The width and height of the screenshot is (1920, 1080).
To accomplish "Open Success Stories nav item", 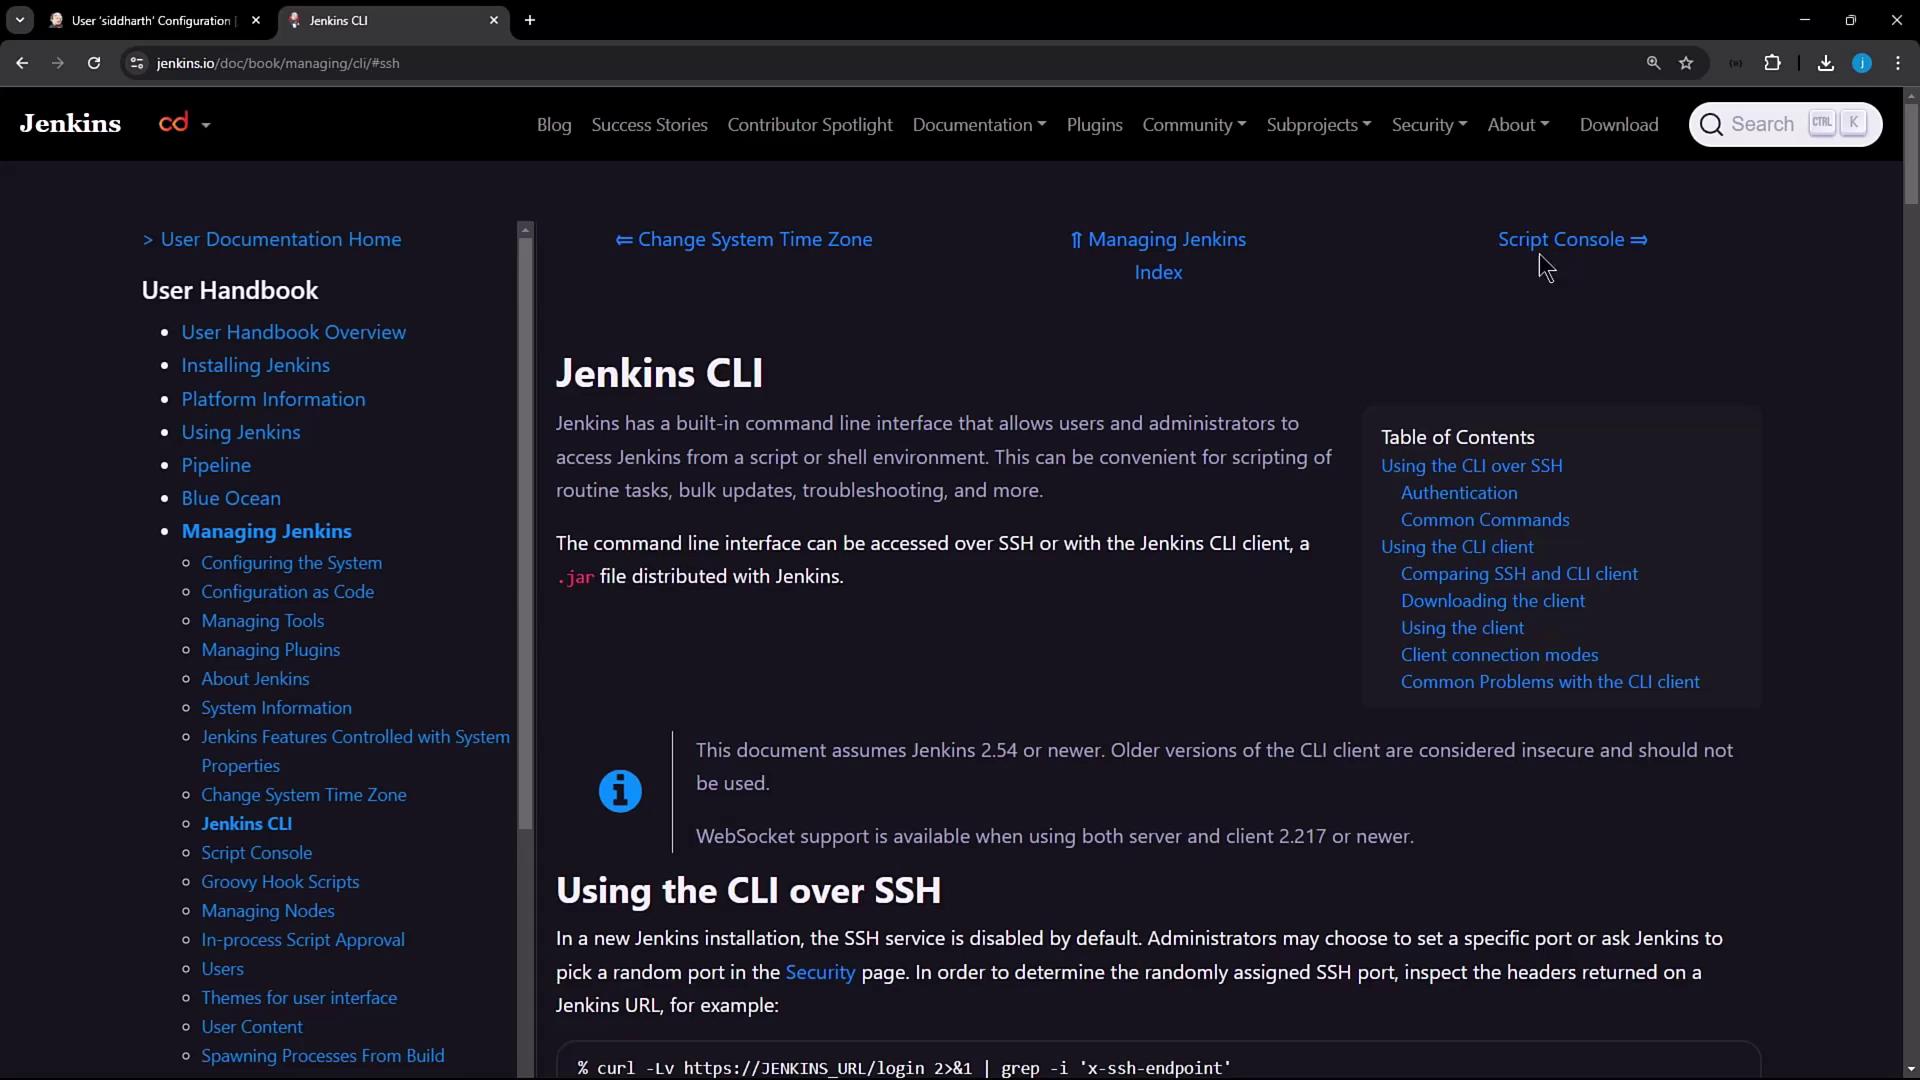I will 649,124.
